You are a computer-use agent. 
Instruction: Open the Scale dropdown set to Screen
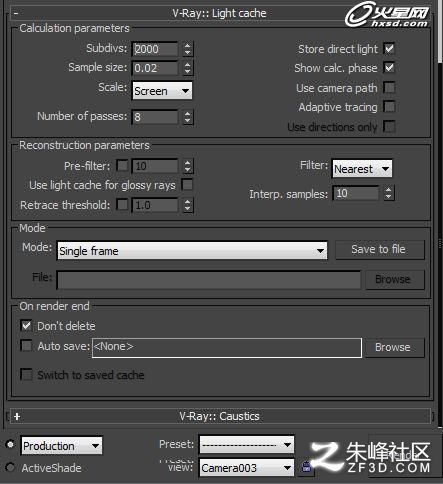pos(162,91)
